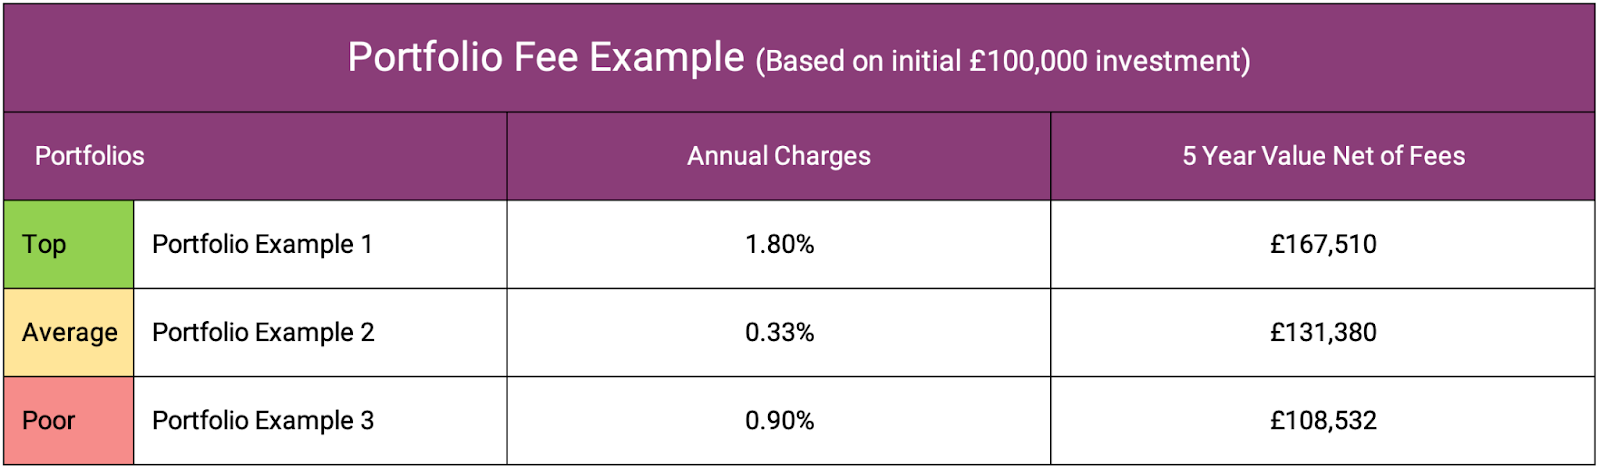Click the Annual Charges column header
This screenshot has height=470, width=1600.
tap(778, 156)
